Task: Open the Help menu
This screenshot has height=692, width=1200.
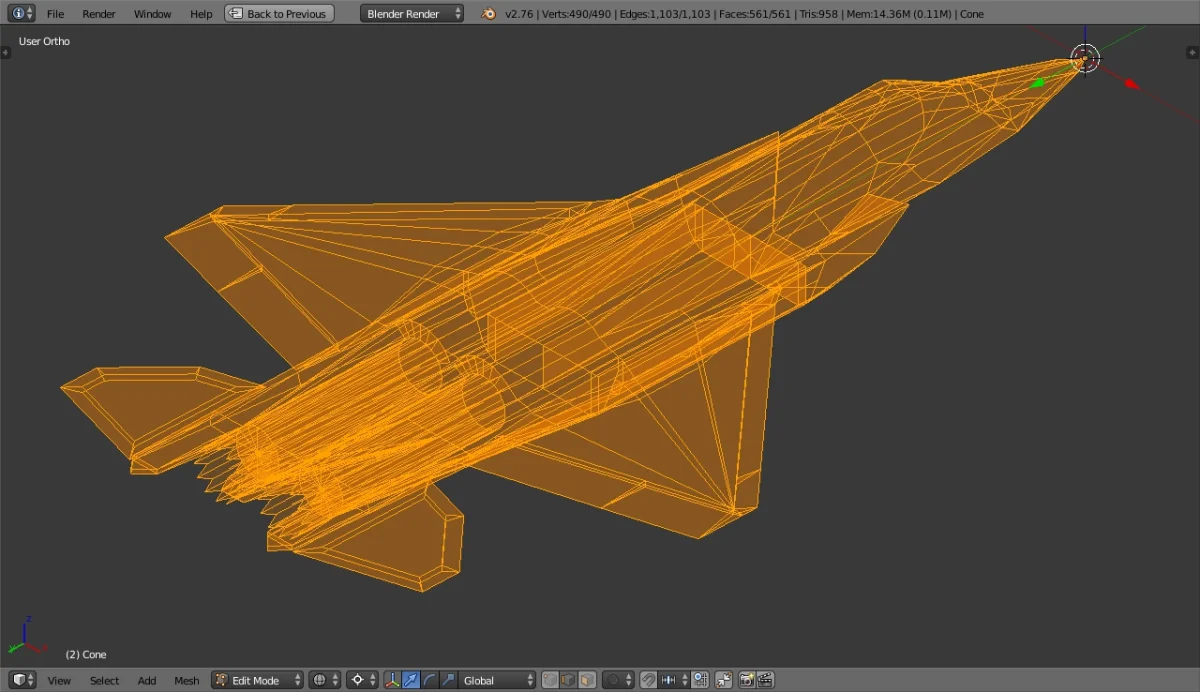Action: coord(201,14)
